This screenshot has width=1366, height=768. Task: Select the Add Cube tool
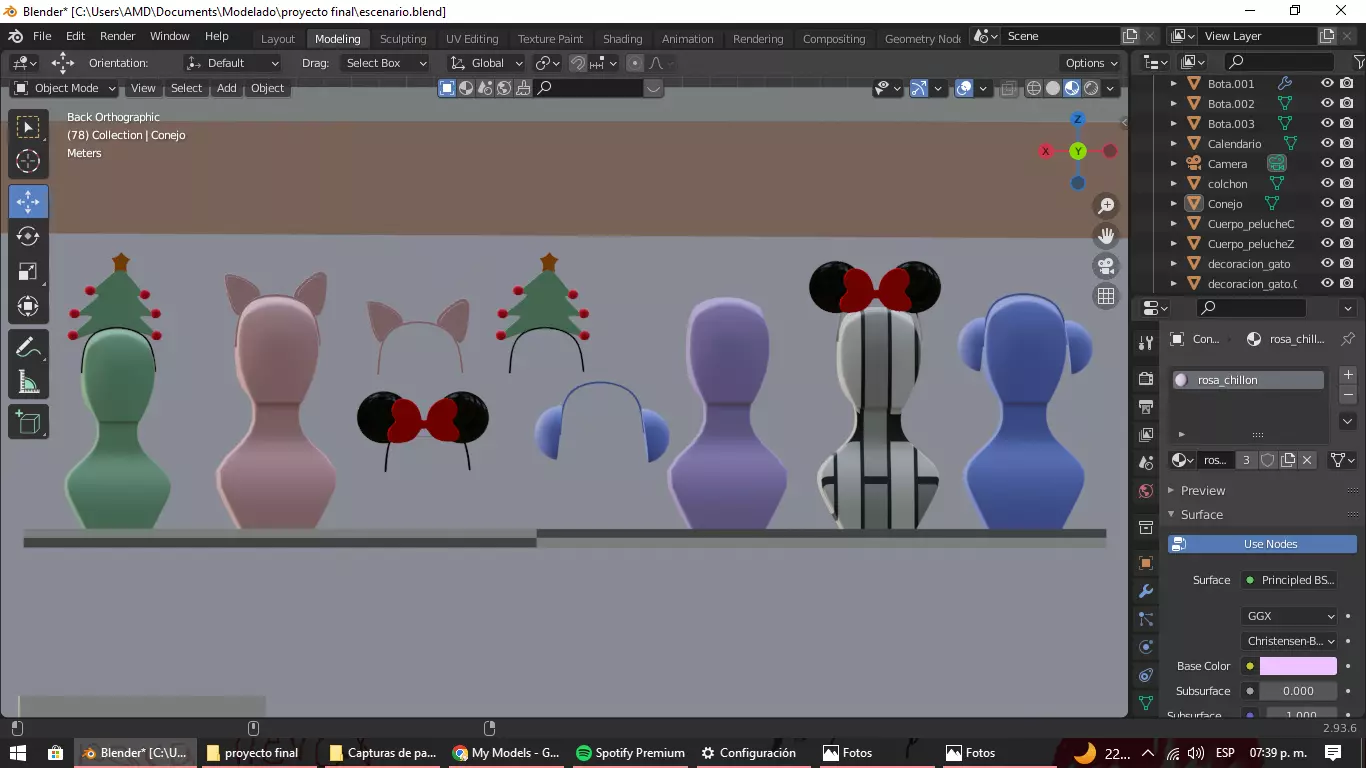point(28,423)
